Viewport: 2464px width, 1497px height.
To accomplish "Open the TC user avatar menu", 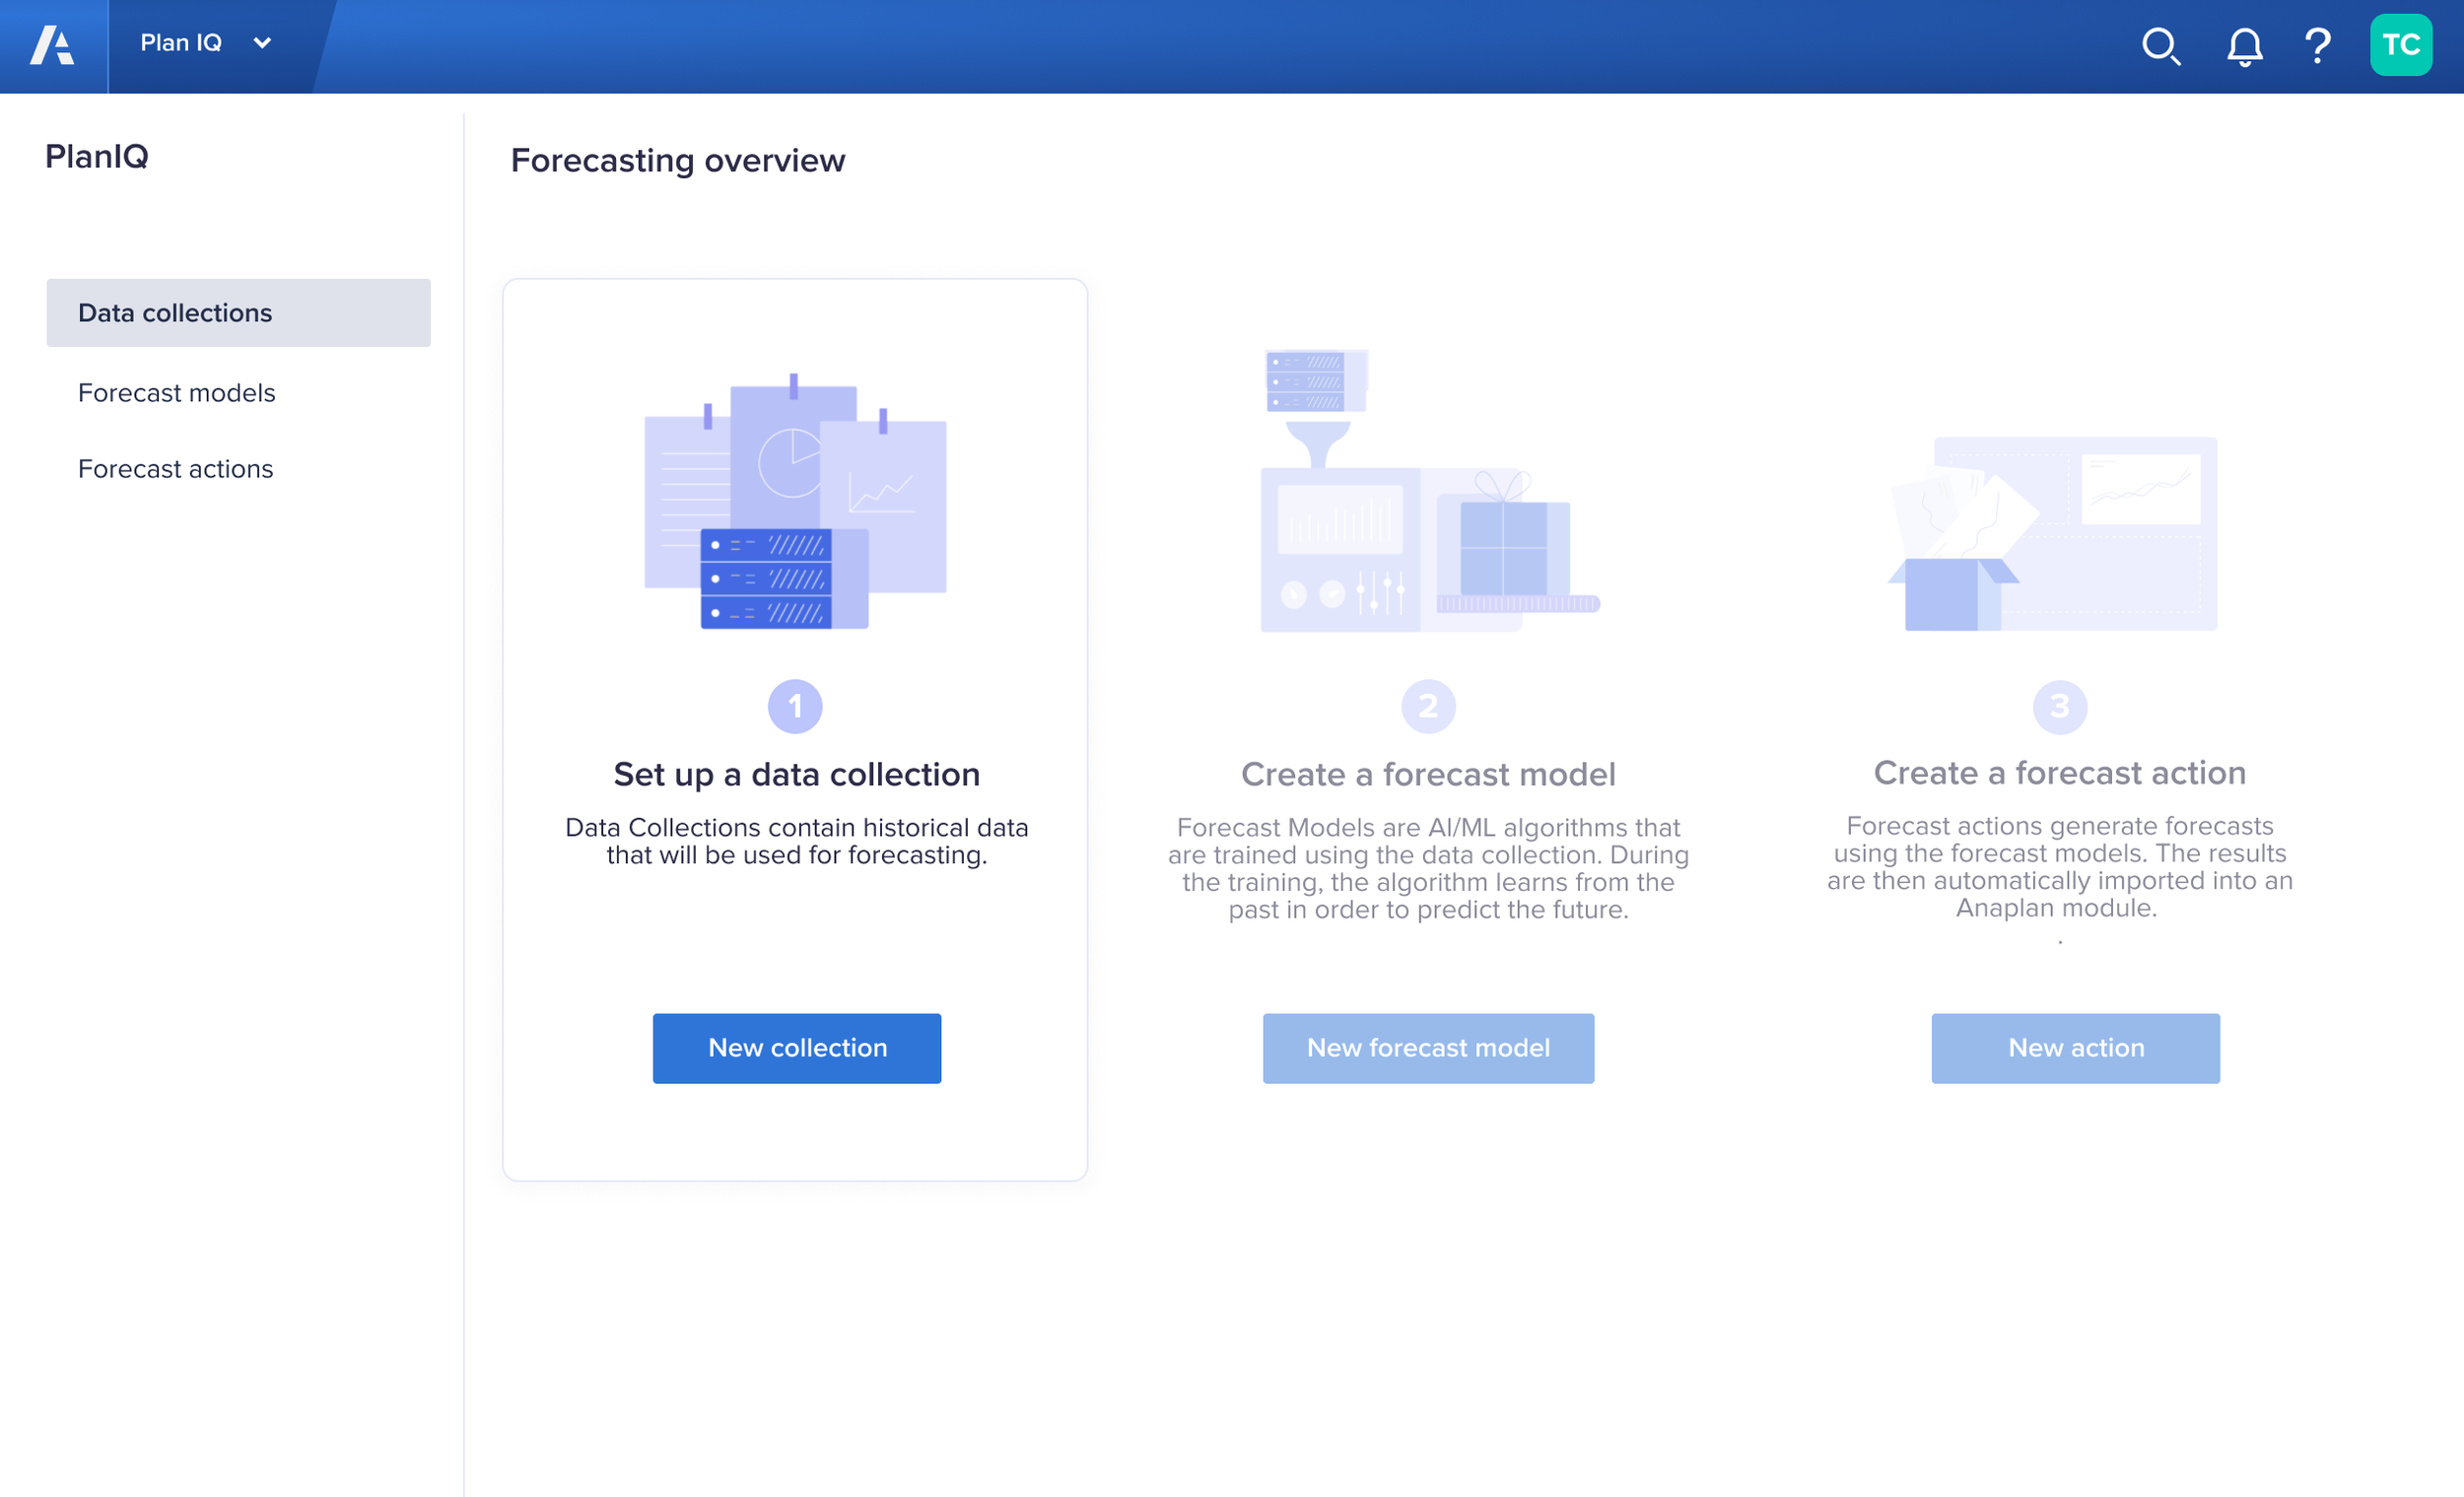I will [x=2400, y=45].
